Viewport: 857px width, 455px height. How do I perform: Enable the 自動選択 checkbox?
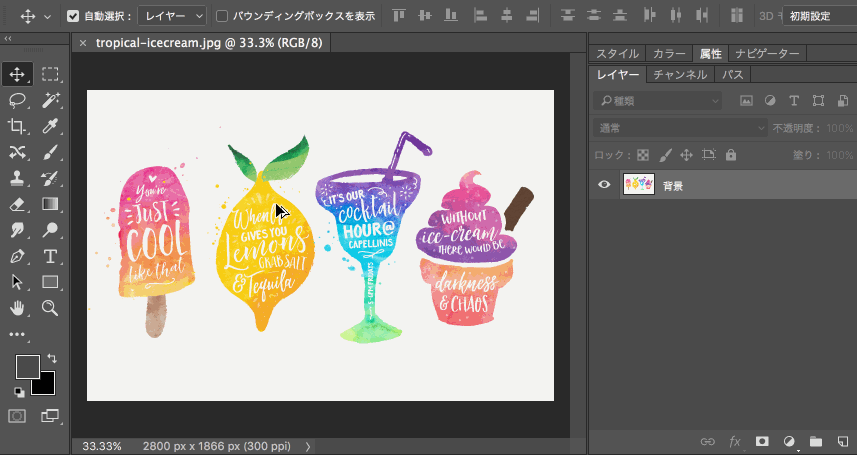73,16
